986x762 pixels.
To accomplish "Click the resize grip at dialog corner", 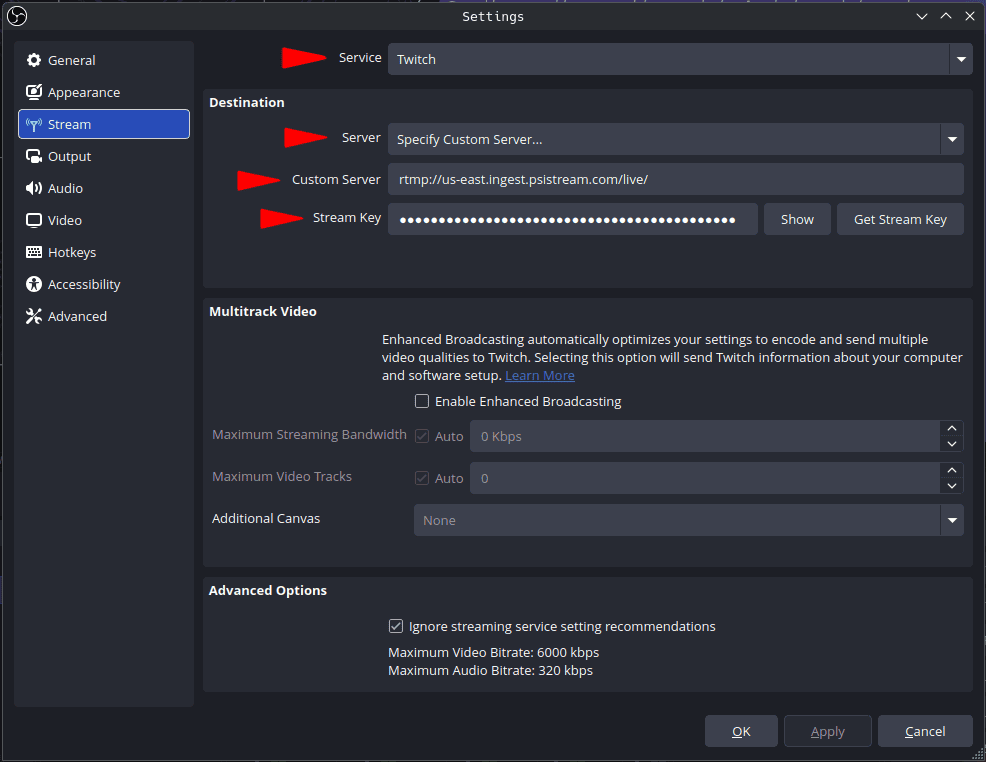I will (x=978, y=754).
